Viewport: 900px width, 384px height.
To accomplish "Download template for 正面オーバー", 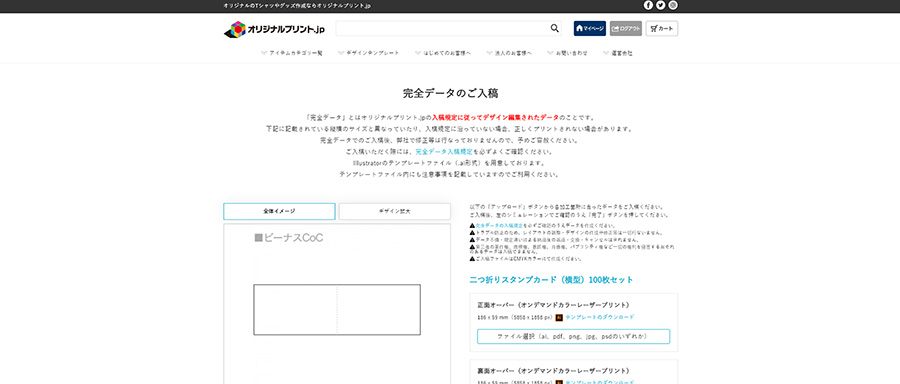I will 600,317.
